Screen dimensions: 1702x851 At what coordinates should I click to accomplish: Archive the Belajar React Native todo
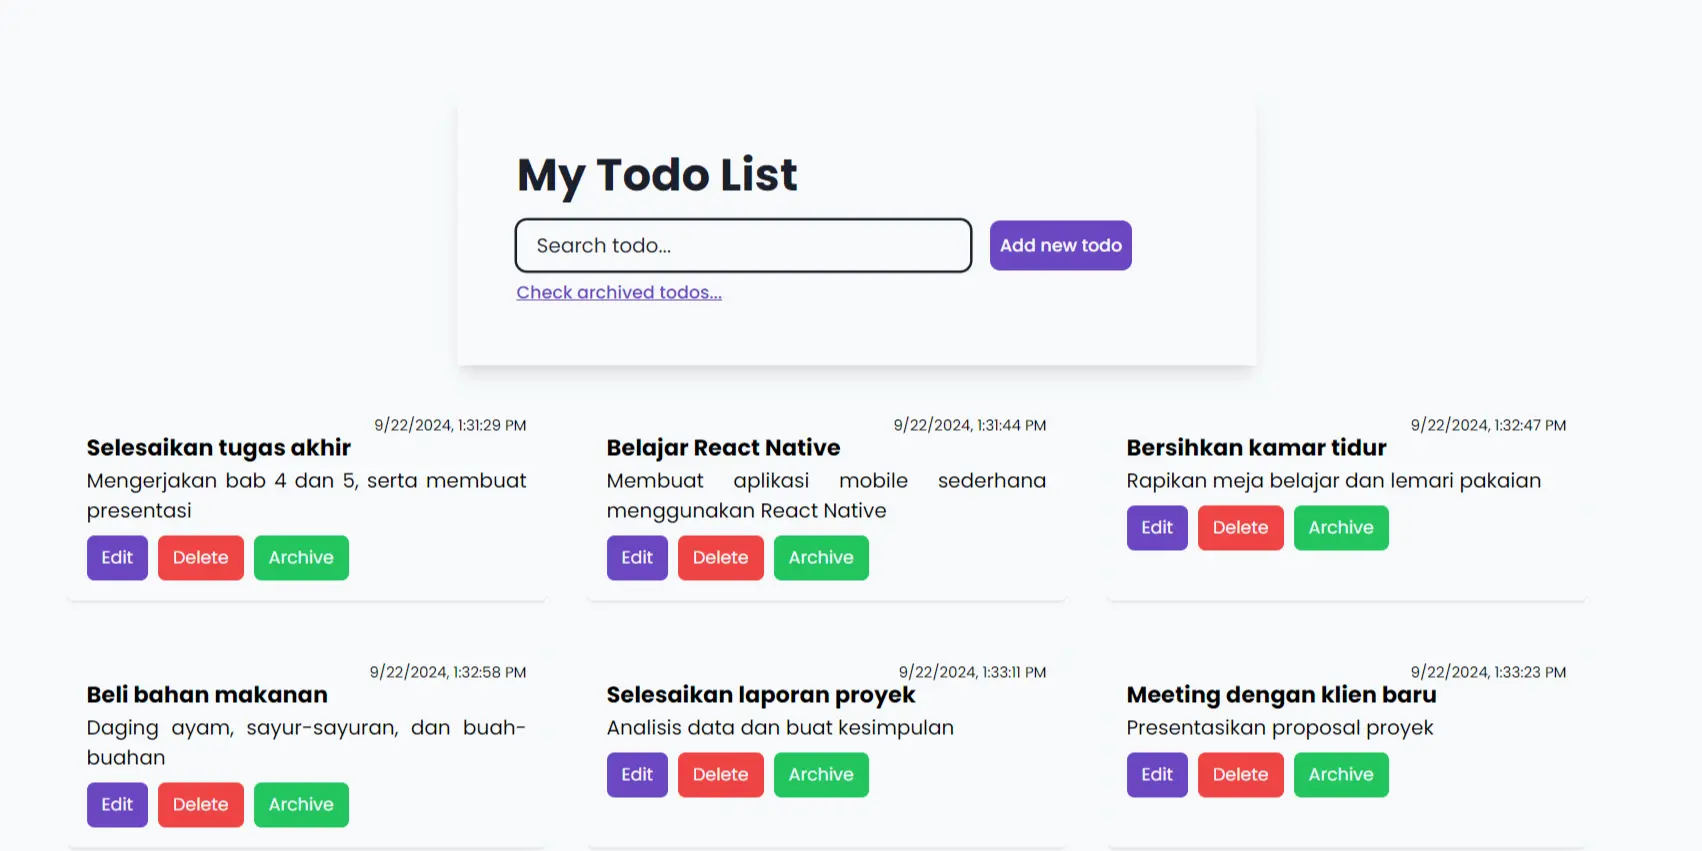point(821,557)
